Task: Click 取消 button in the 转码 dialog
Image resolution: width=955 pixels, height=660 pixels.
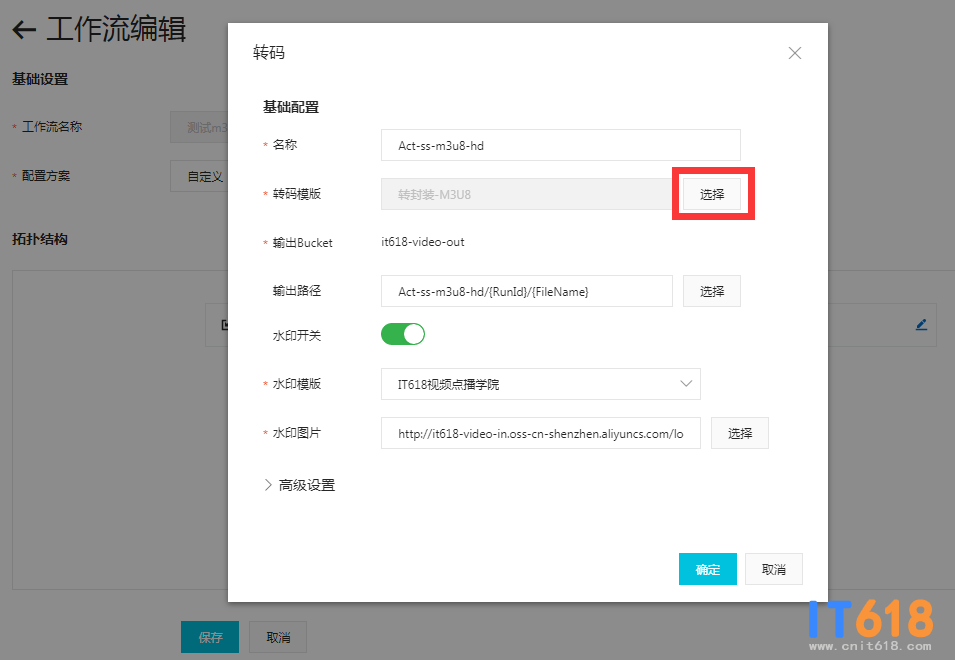Action: point(774,569)
